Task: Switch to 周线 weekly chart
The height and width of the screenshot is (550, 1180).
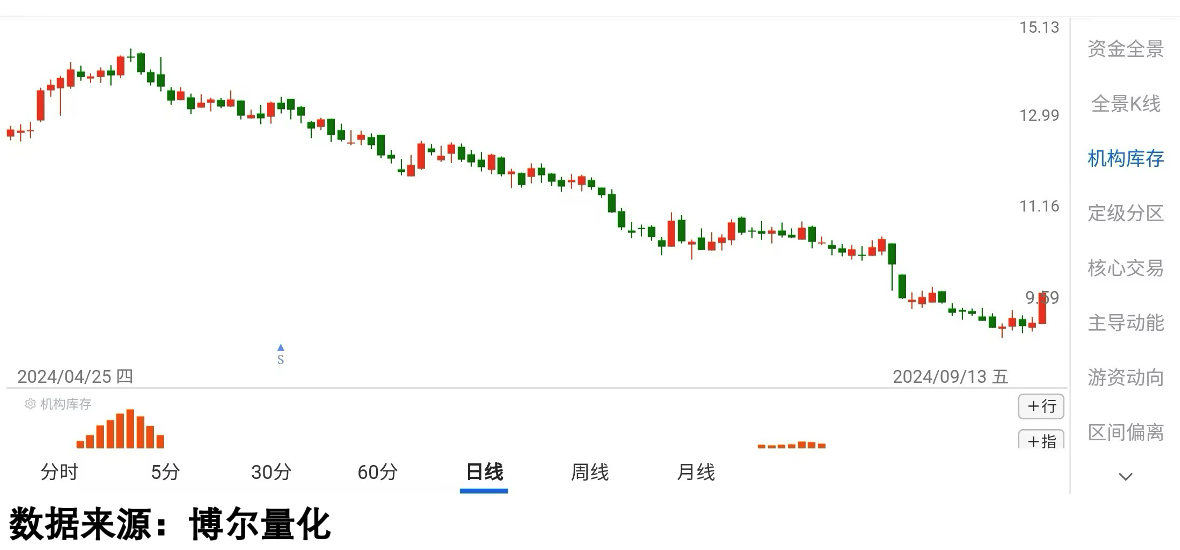Action: point(590,473)
